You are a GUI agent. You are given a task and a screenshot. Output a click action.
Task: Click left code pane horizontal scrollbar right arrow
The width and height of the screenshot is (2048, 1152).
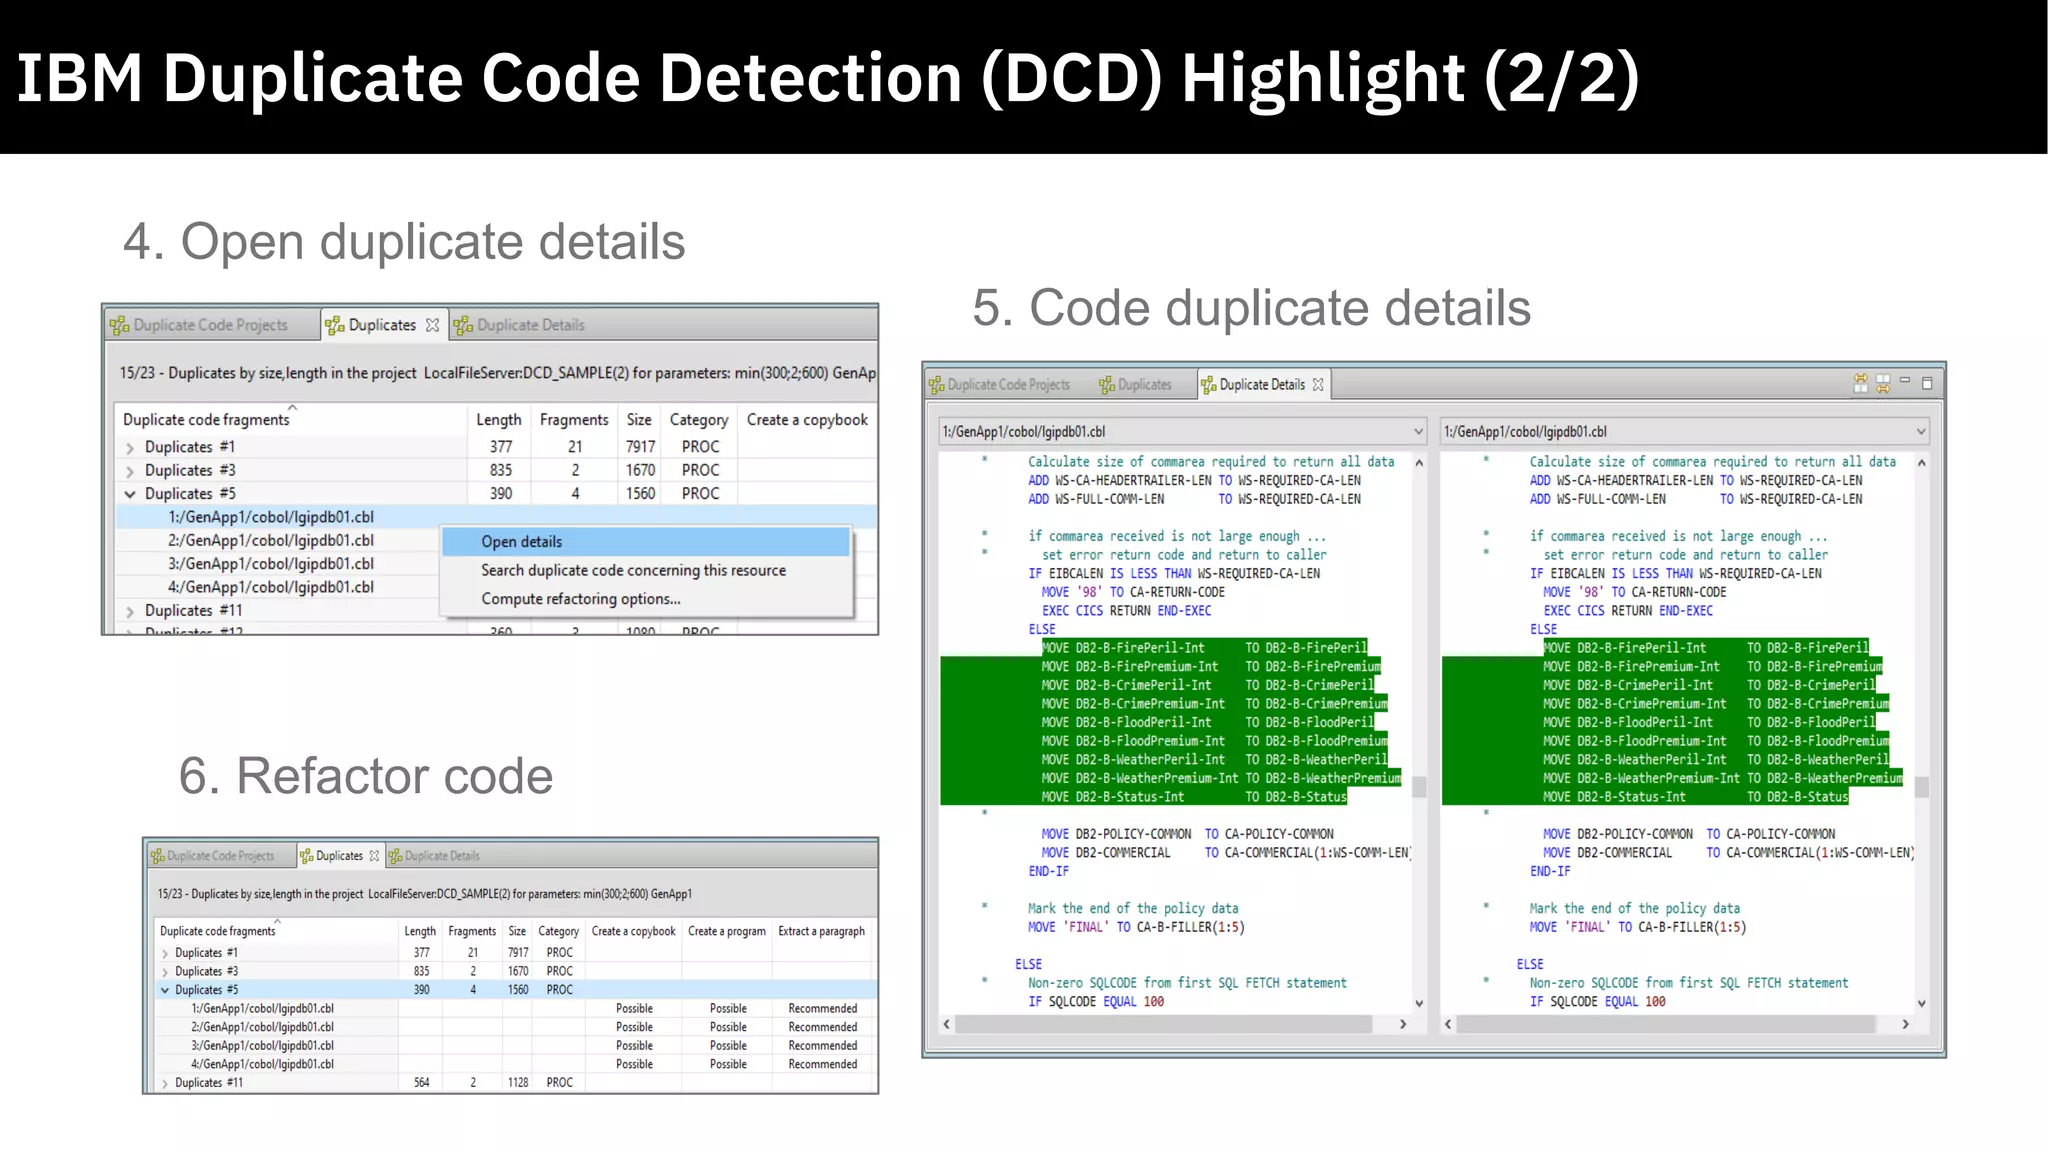click(1403, 1024)
